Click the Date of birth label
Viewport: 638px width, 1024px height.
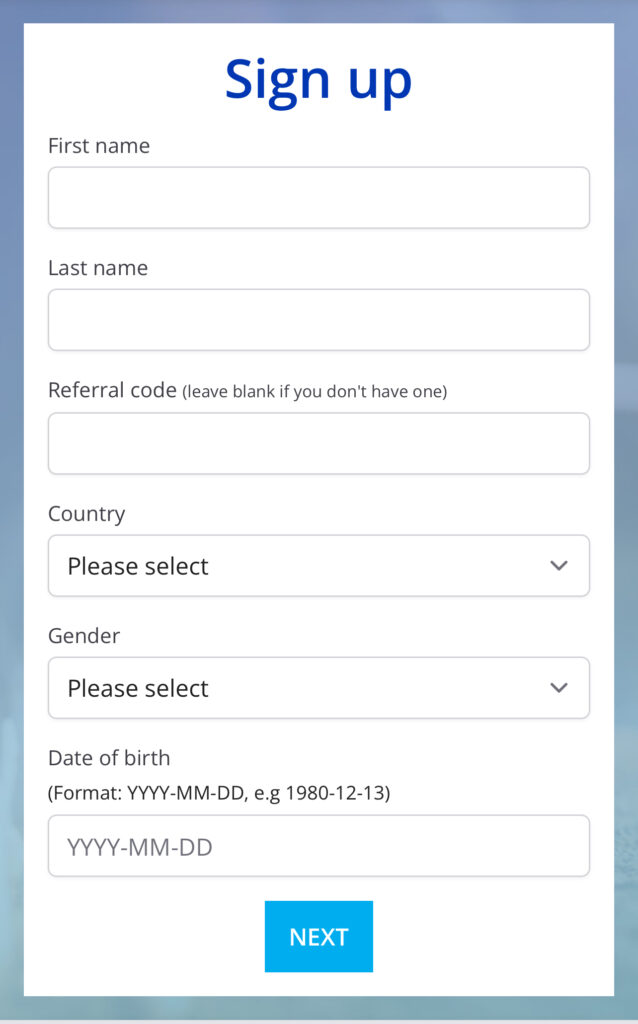click(x=109, y=758)
